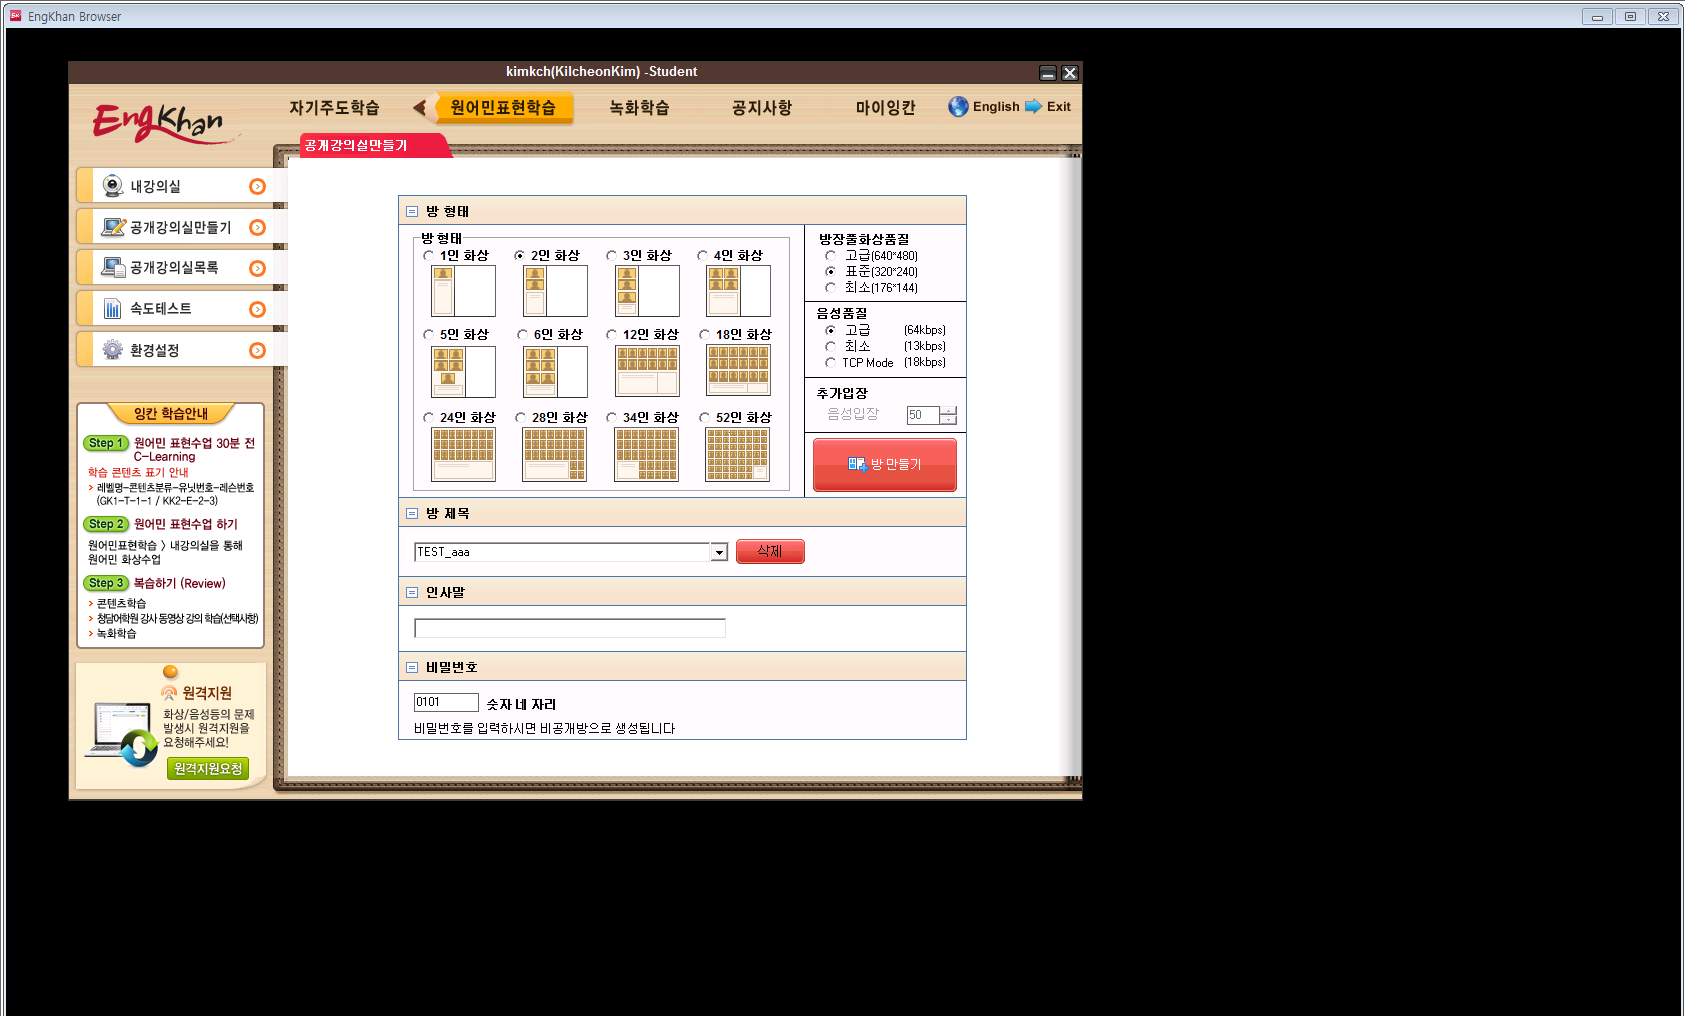The height and width of the screenshot is (1016, 1685).
Task: Click the 속도테스트 sidebar icon
Action: click(x=113, y=309)
